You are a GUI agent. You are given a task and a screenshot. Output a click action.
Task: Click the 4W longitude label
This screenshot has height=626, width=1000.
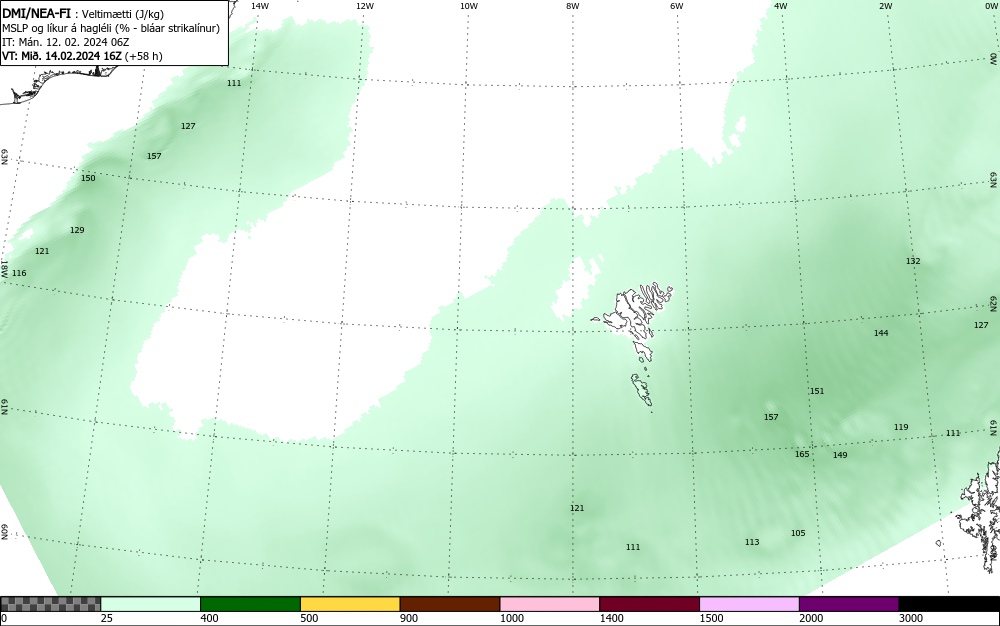pyautogui.click(x=781, y=6)
